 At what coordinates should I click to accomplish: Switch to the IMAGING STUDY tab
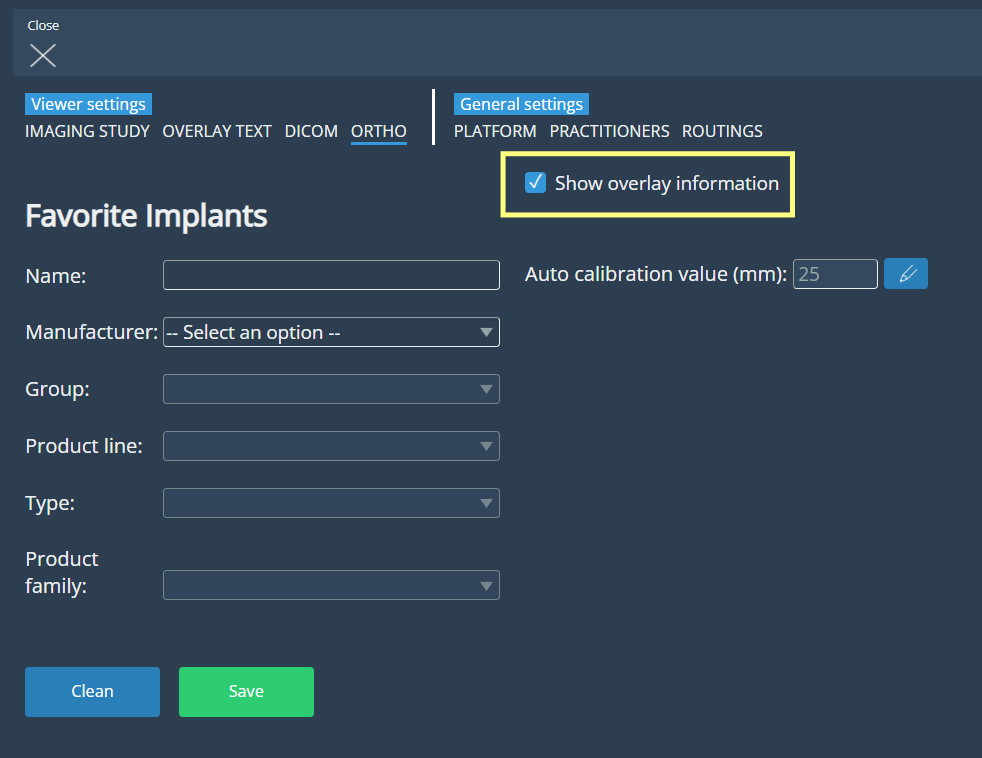[87, 131]
